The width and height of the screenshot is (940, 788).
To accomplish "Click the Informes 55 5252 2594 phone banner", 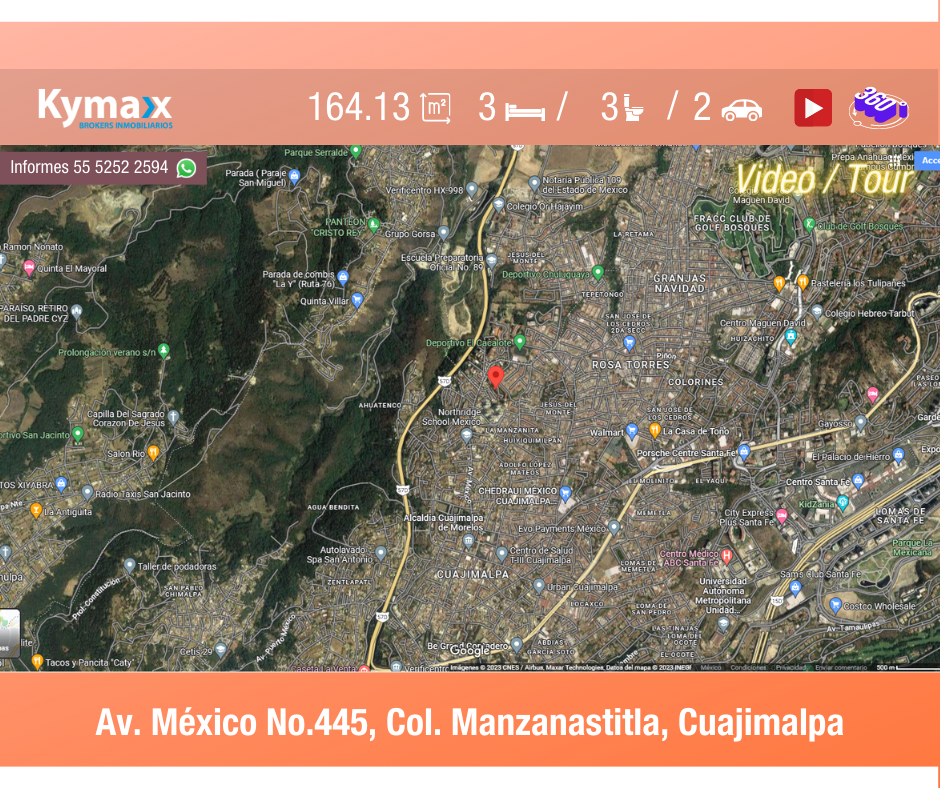I will [x=103, y=168].
